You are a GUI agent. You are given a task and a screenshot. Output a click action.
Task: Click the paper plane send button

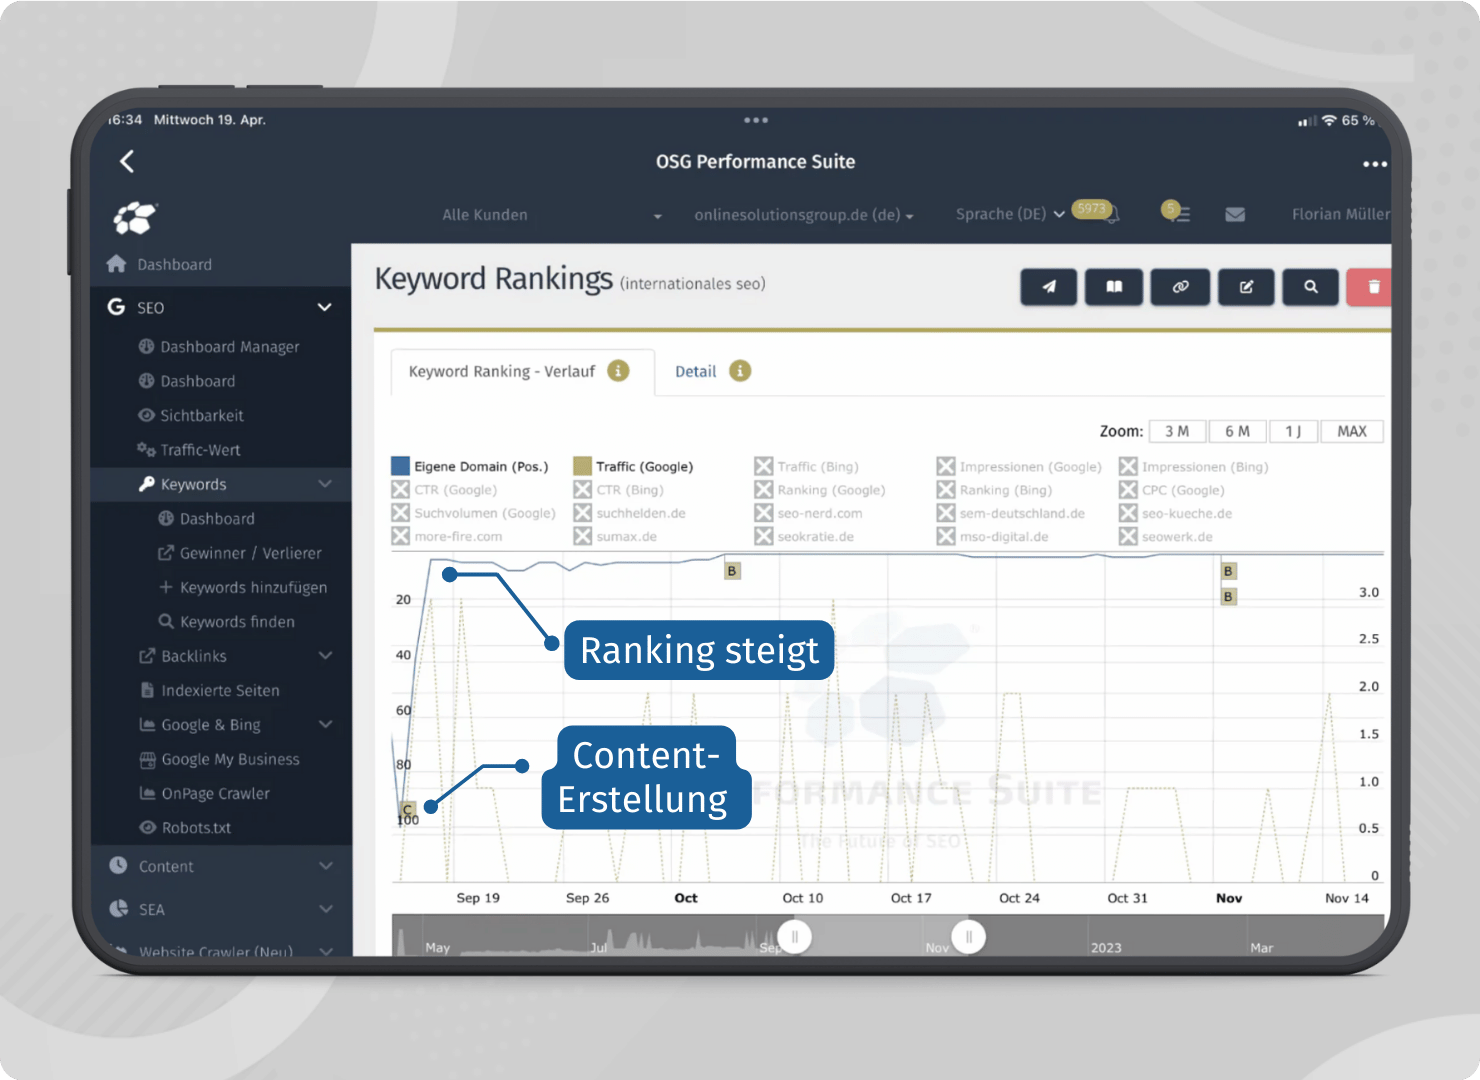click(x=1048, y=287)
